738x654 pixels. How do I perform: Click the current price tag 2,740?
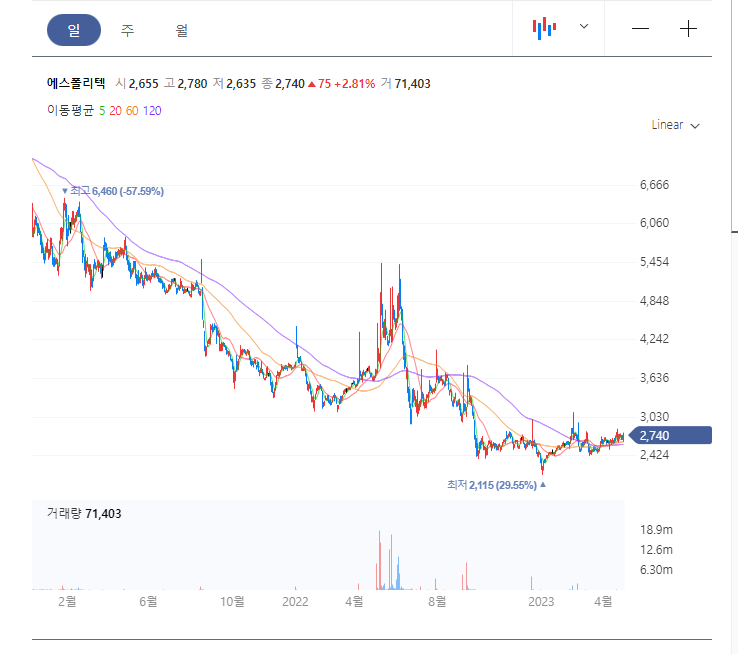pyautogui.click(x=671, y=436)
